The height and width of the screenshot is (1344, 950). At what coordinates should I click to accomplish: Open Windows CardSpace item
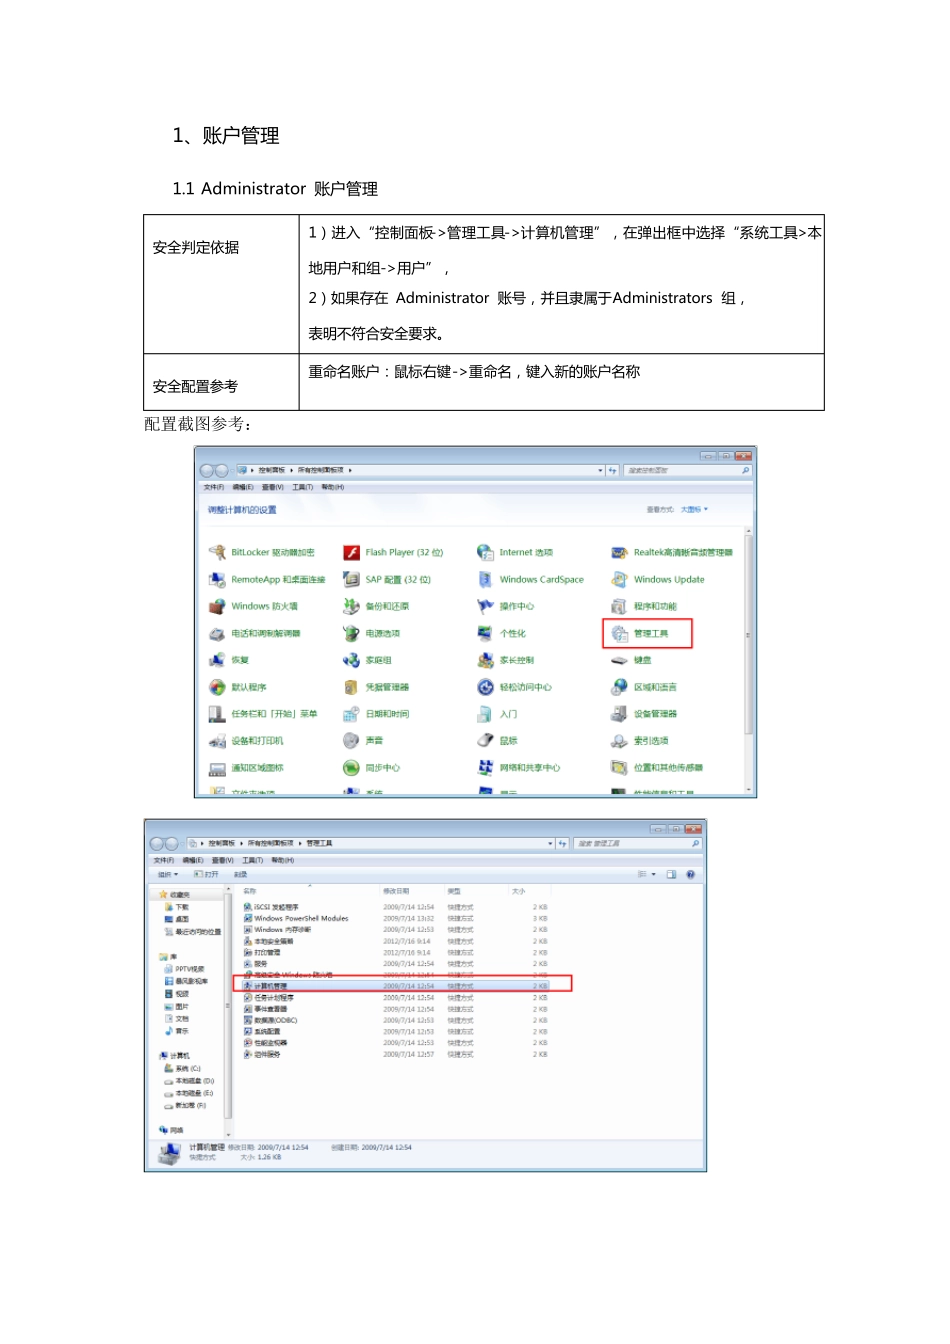(530, 579)
